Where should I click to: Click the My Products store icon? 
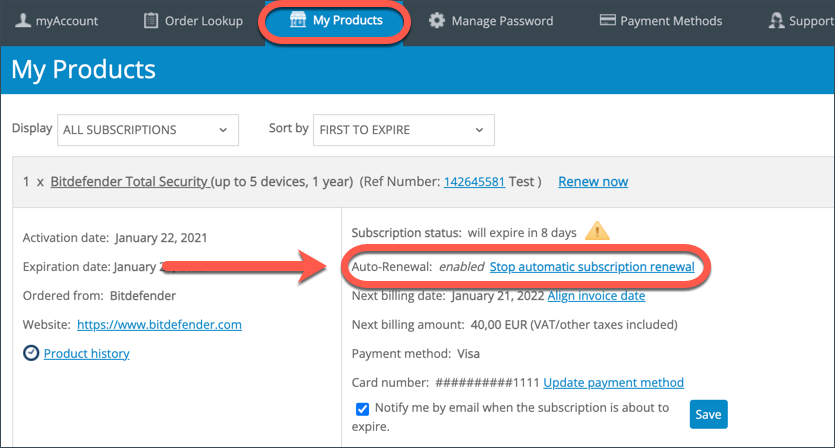pos(298,20)
